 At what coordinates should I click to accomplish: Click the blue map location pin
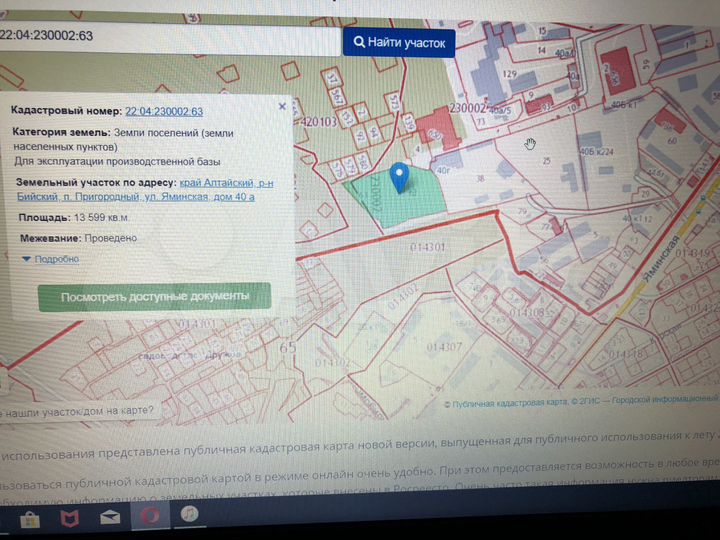pos(399,177)
